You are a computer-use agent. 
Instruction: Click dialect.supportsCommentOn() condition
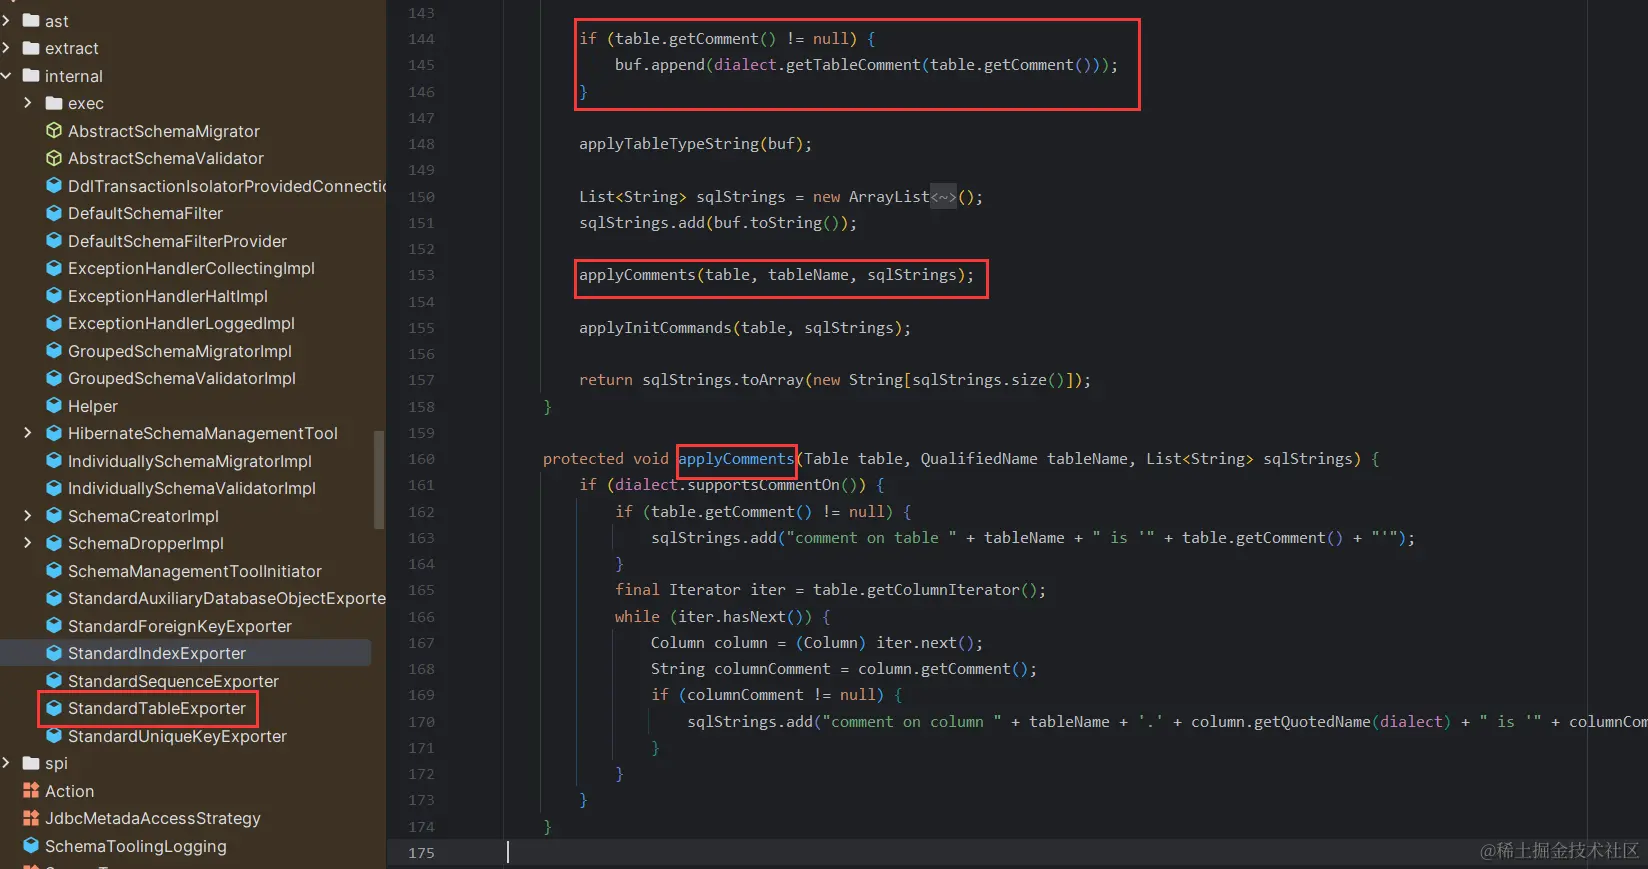[x=740, y=485]
